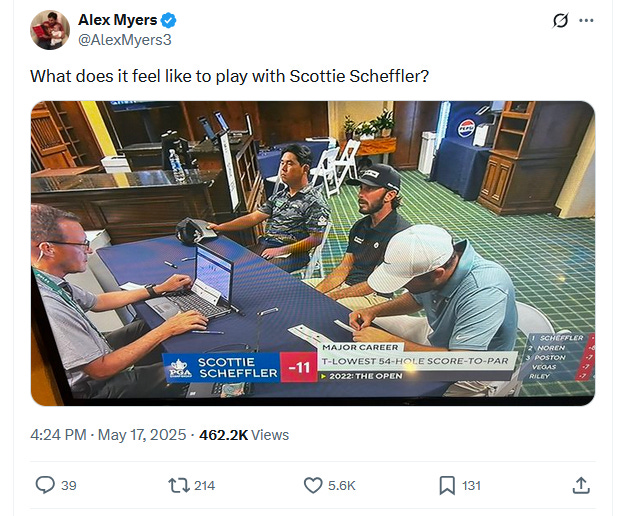
Task: Click the 4:24 PM May 17, 2025 timestamp
Action: 108,435
